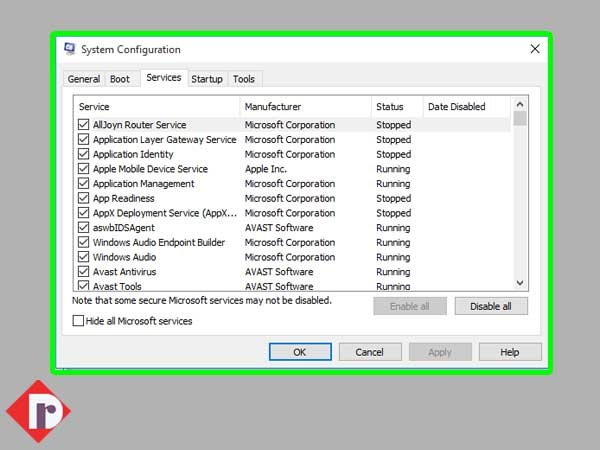The width and height of the screenshot is (600, 450).
Task: Uncheck aswbIDSAgent service checkbox
Action: tap(83, 227)
